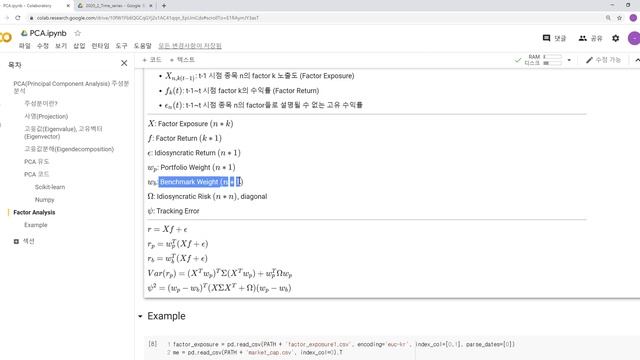Click the Portfolio Weight definition line
640x360 pixels.
point(191,167)
